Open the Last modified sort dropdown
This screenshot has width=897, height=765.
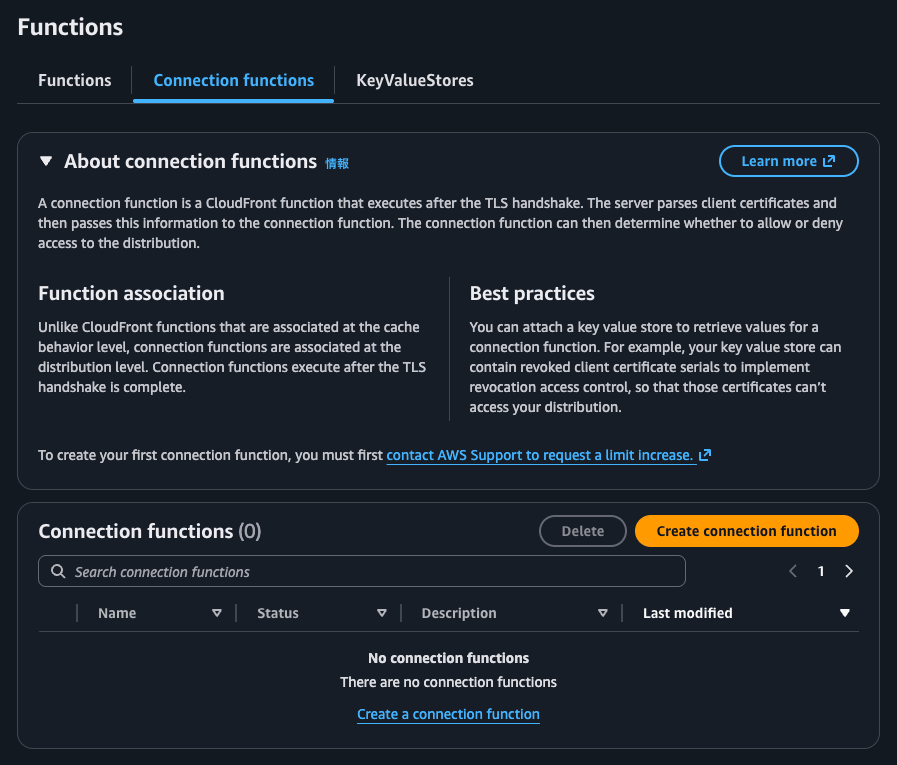[845, 613]
